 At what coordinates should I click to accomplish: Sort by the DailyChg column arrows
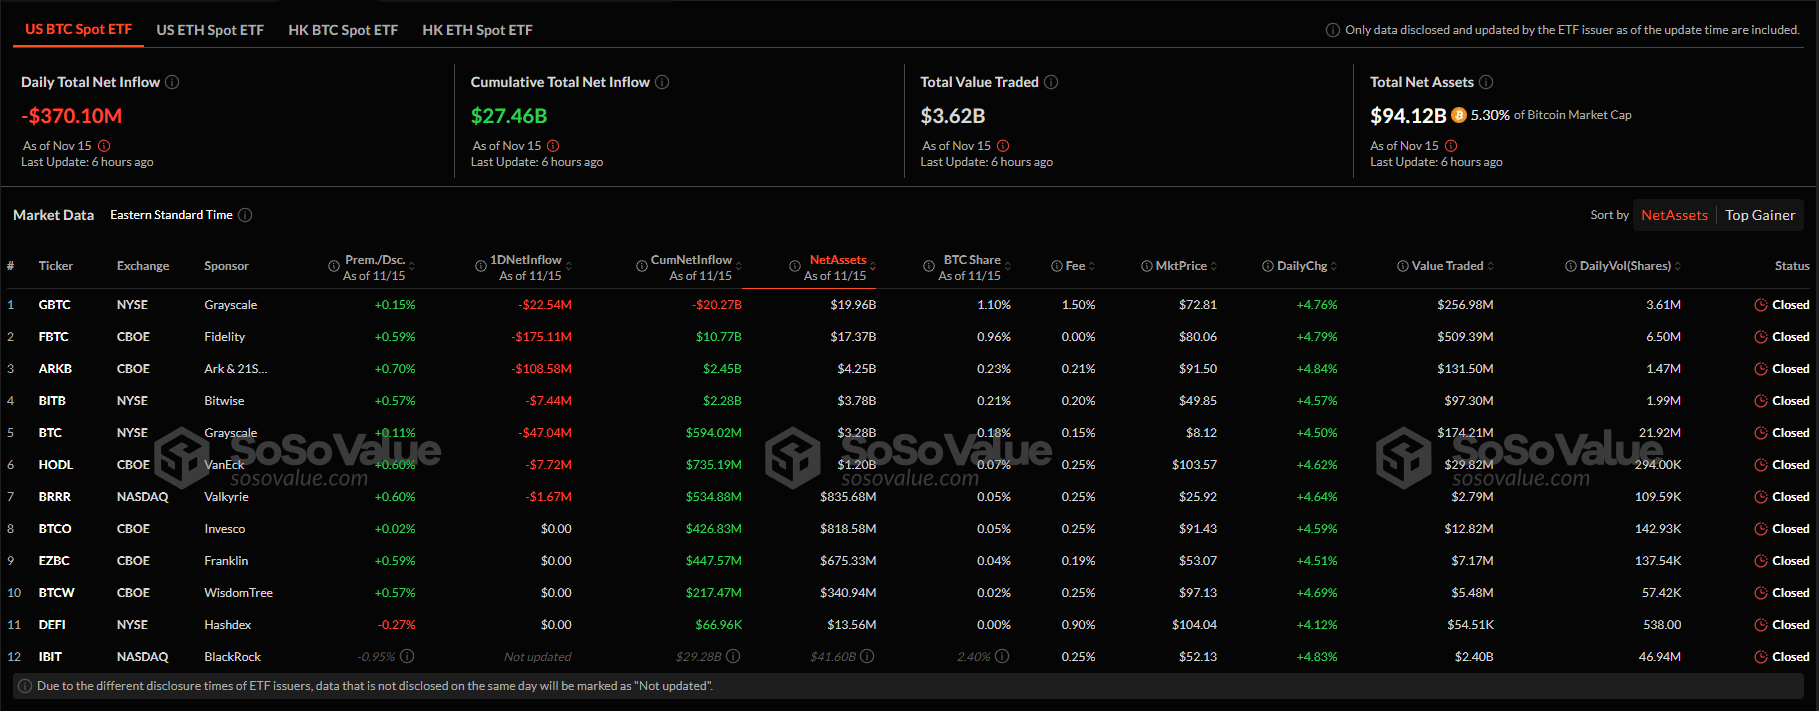[1334, 266]
